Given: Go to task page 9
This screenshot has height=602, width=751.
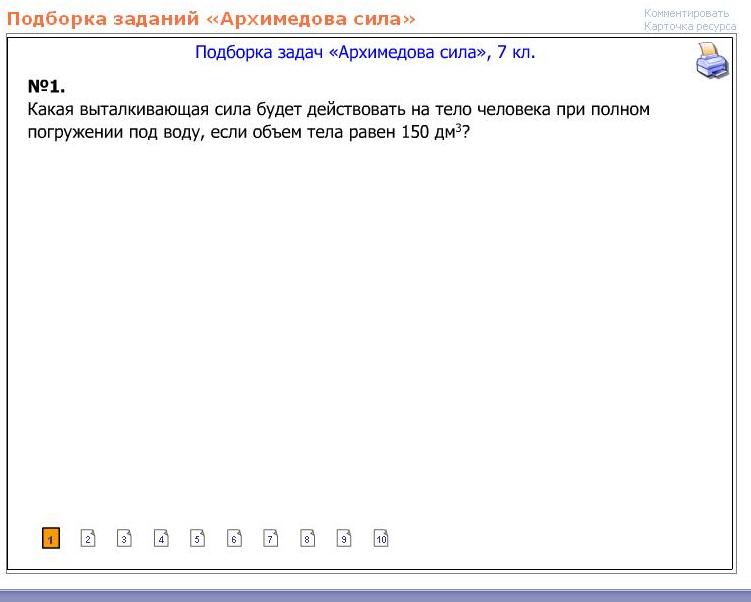Looking at the screenshot, I should (x=344, y=538).
